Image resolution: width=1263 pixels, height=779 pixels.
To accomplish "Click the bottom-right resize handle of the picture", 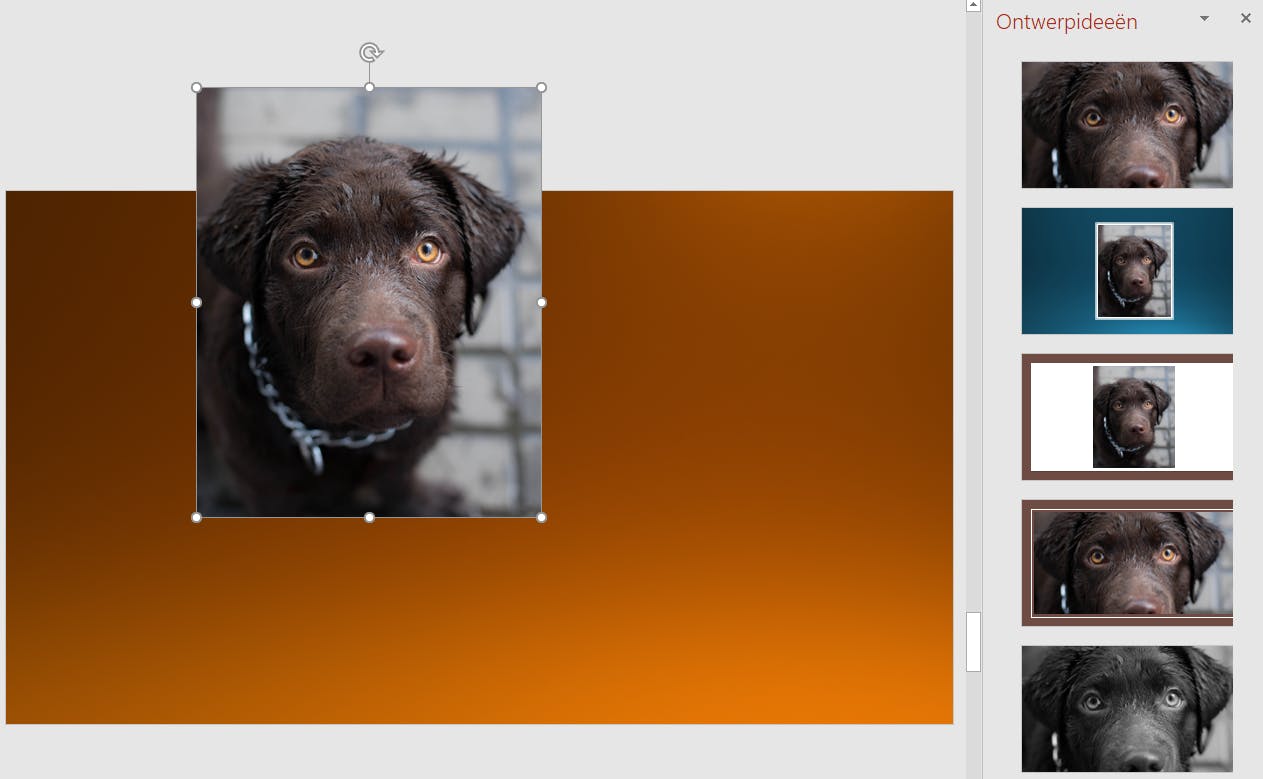I will click(542, 517).
